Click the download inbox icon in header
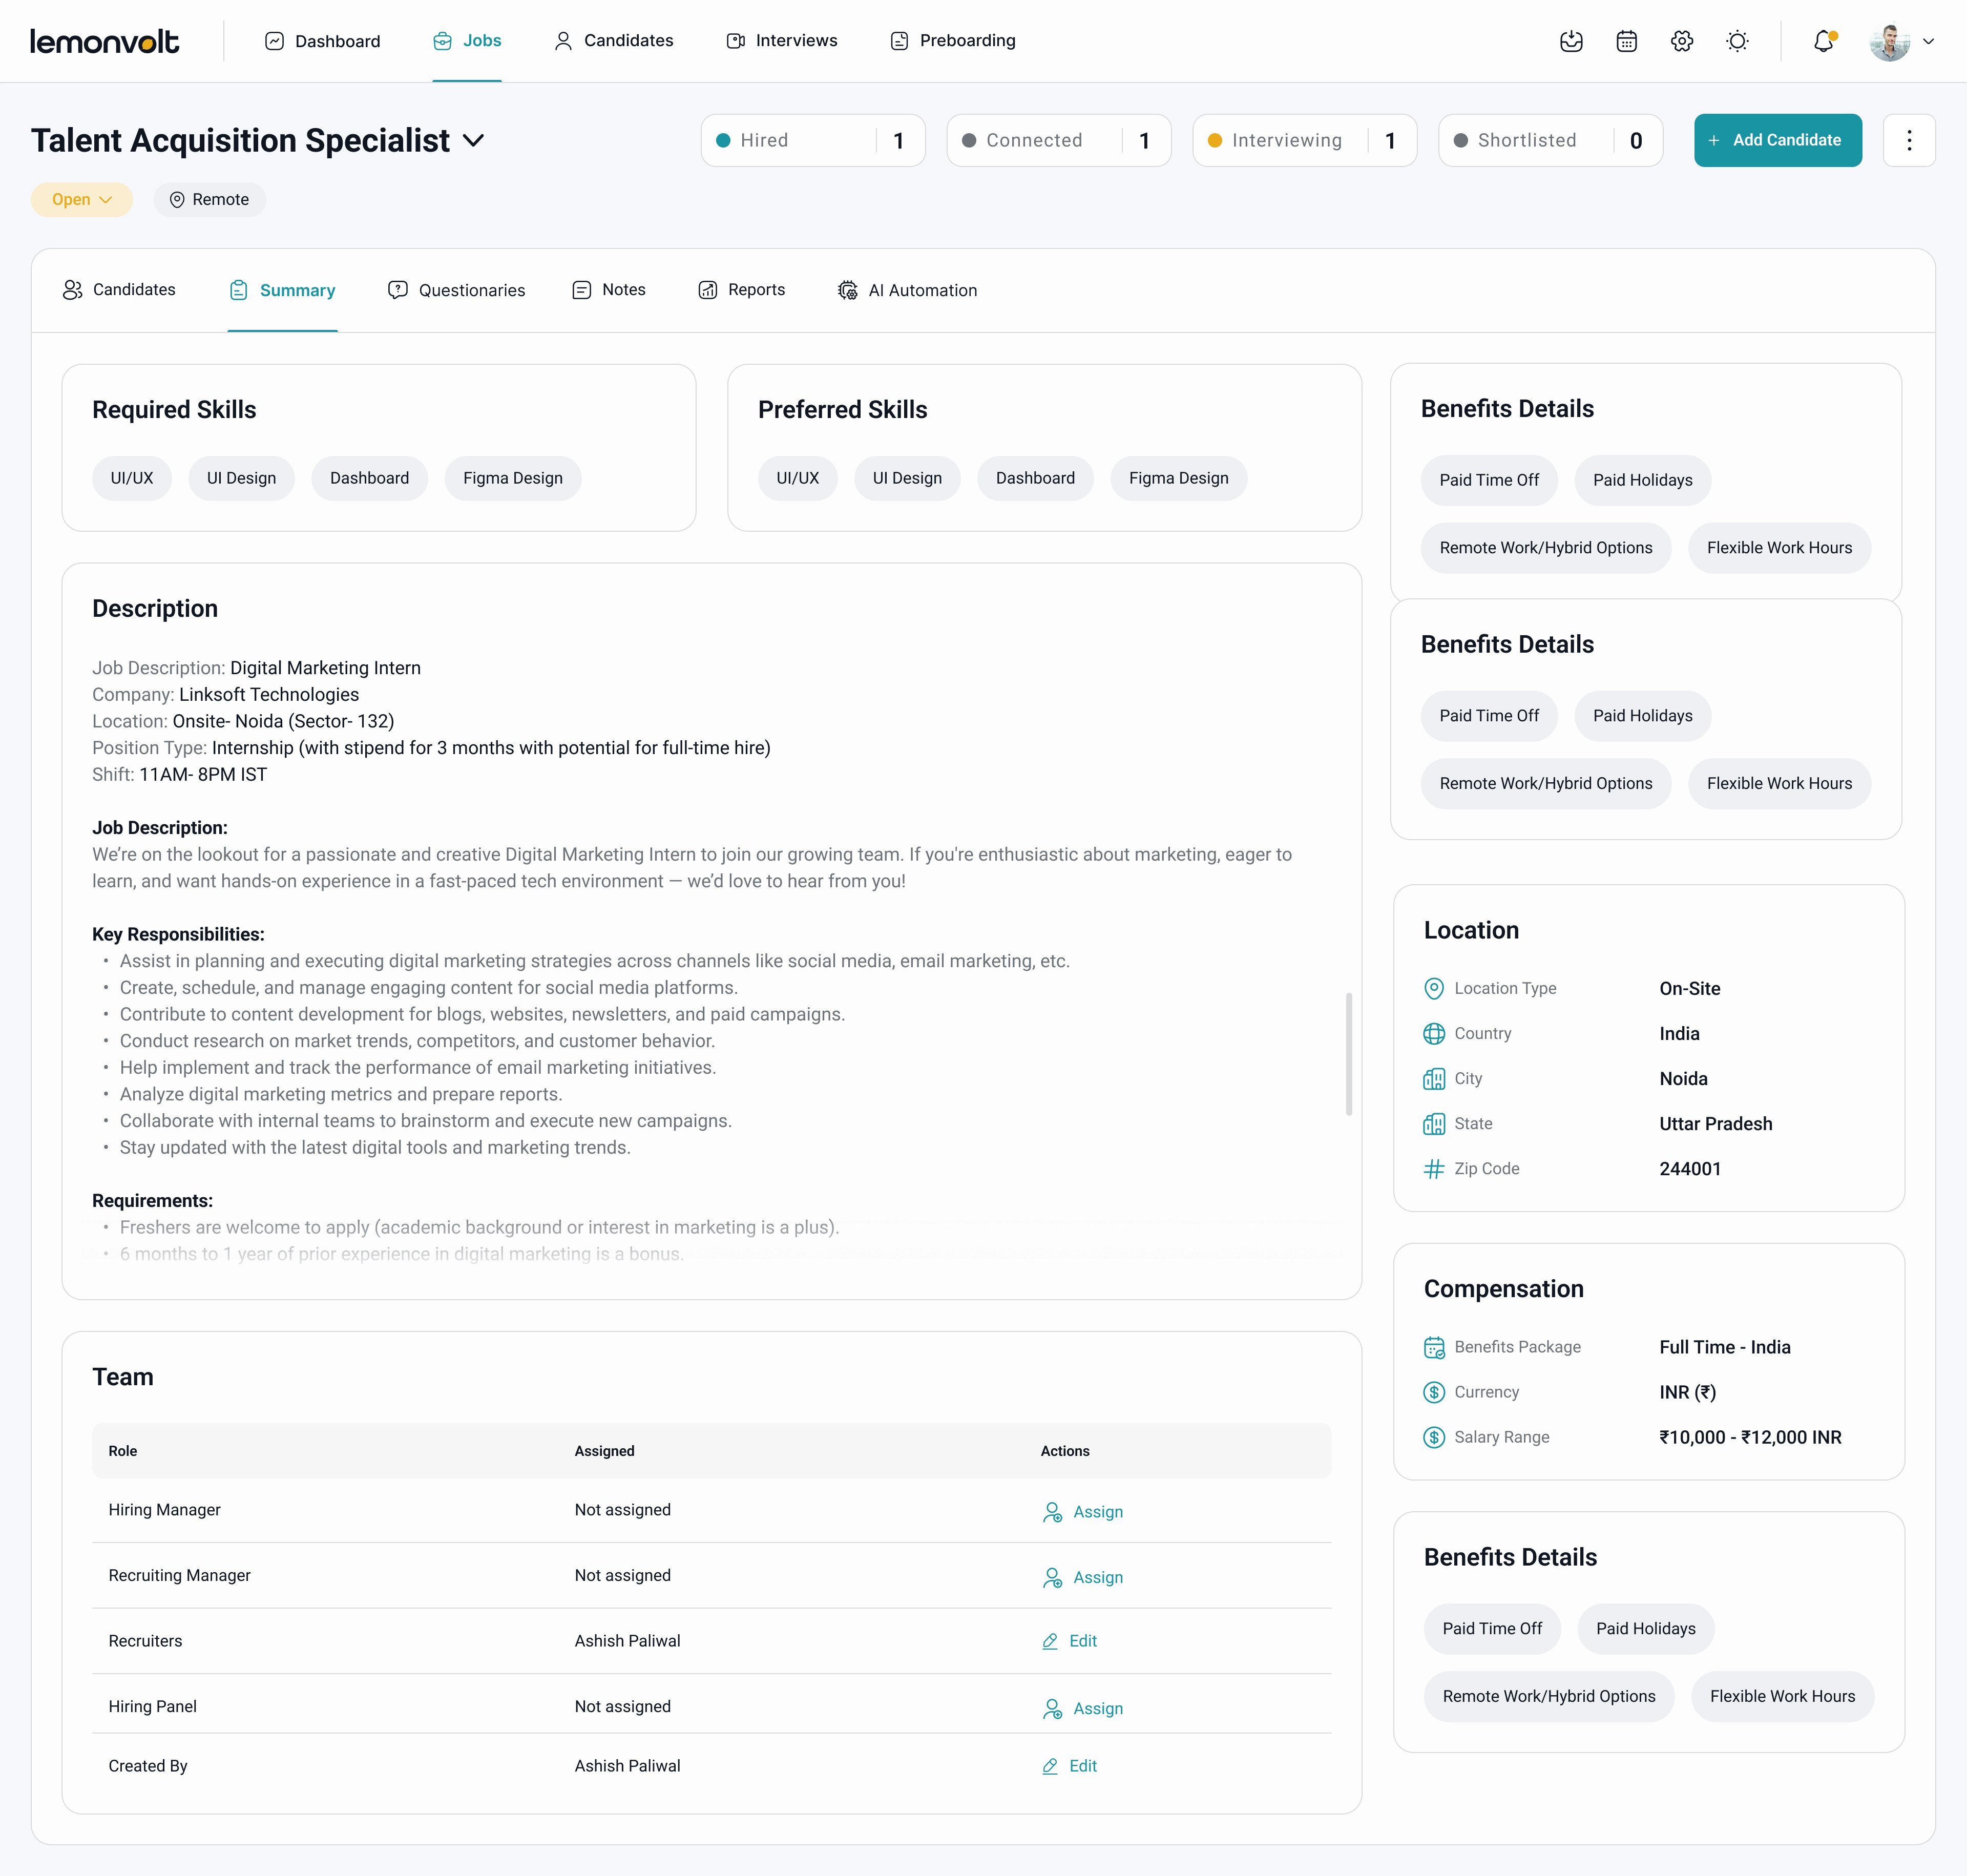This screenshot has height=1876, width=1967. [x=1571, y=41]
